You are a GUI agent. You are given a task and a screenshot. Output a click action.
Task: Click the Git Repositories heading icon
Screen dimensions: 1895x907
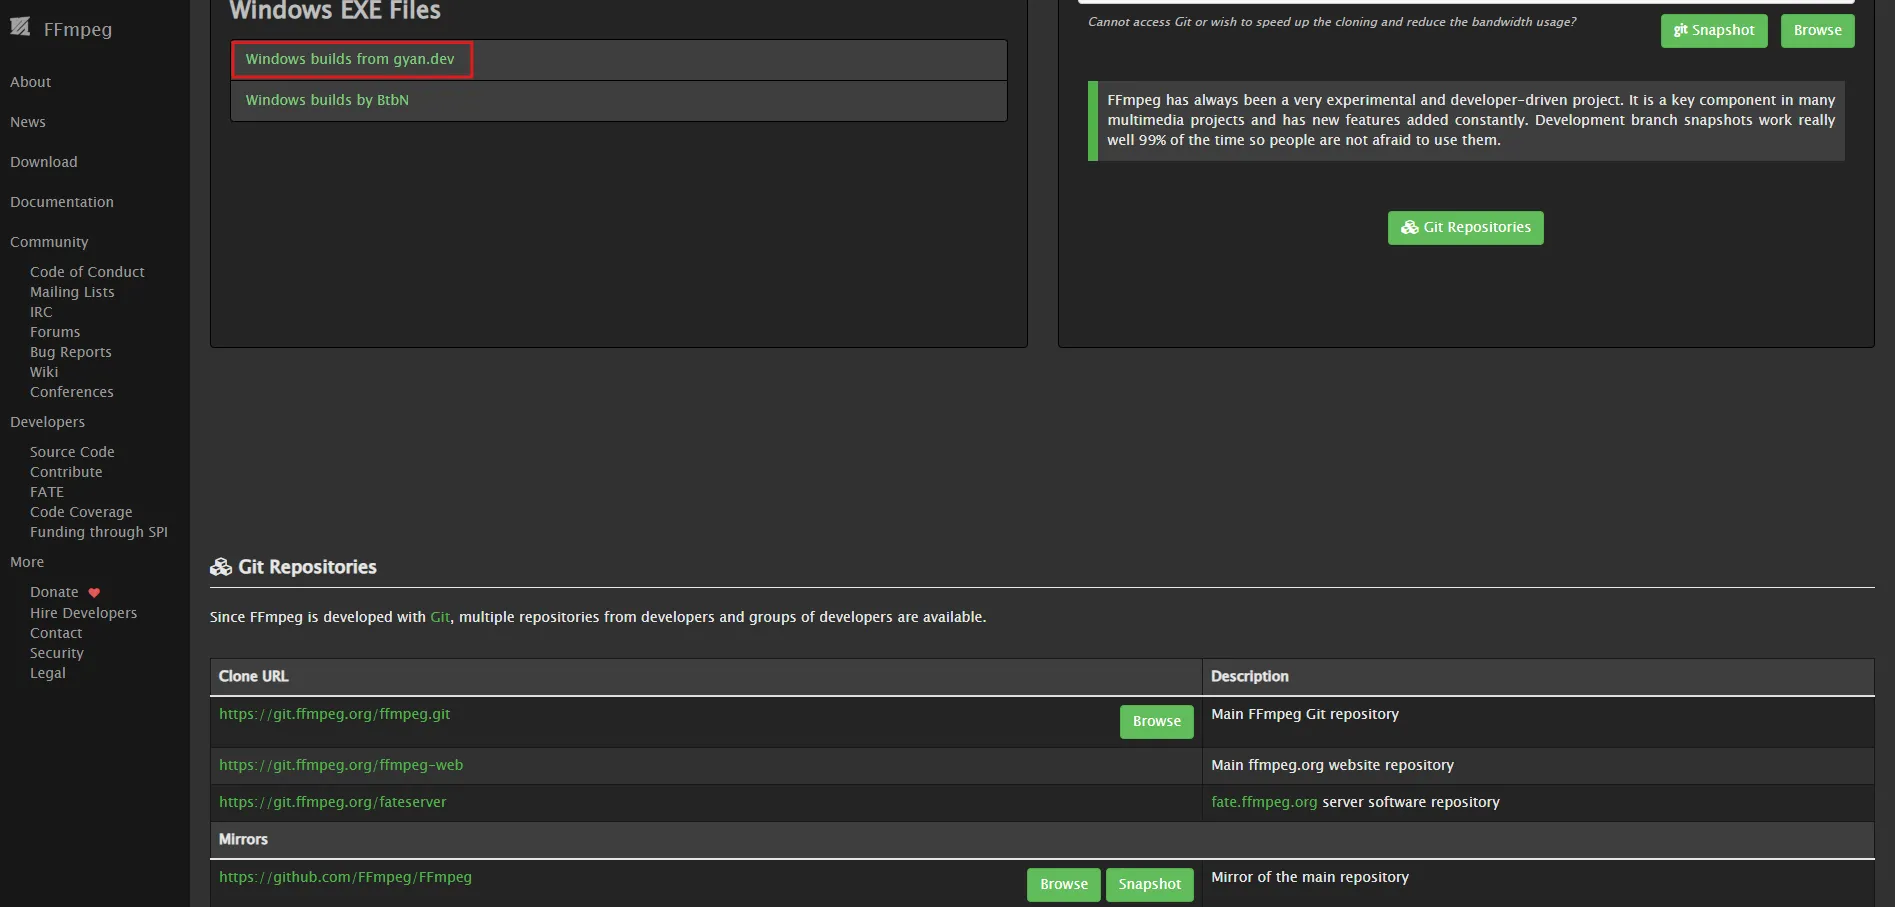(221, 567)
